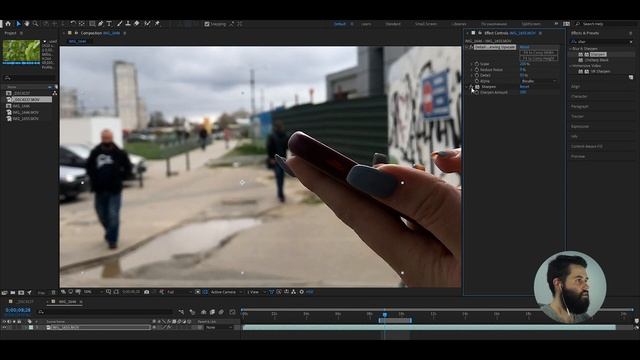Image resolution: width=640 pixels, height=360 pixels.
Task: Open the timeline Graph Editor icon
Action: [x=232, y=312]
